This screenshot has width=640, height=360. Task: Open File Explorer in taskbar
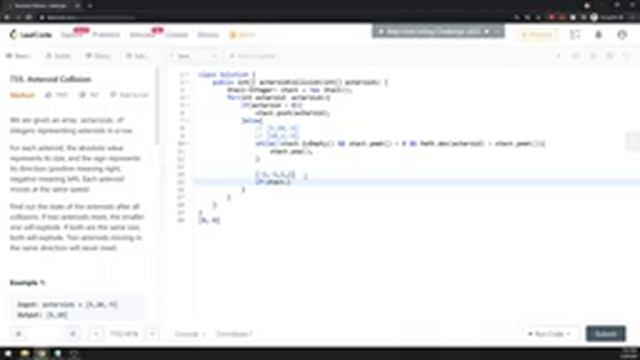(x=24, y=353)
